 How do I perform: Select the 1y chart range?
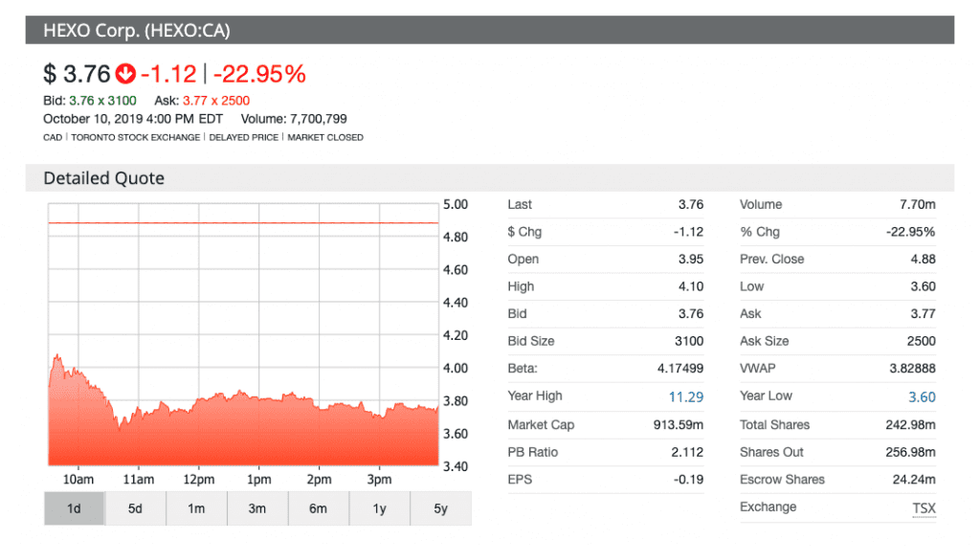click(x=379, y=508)
